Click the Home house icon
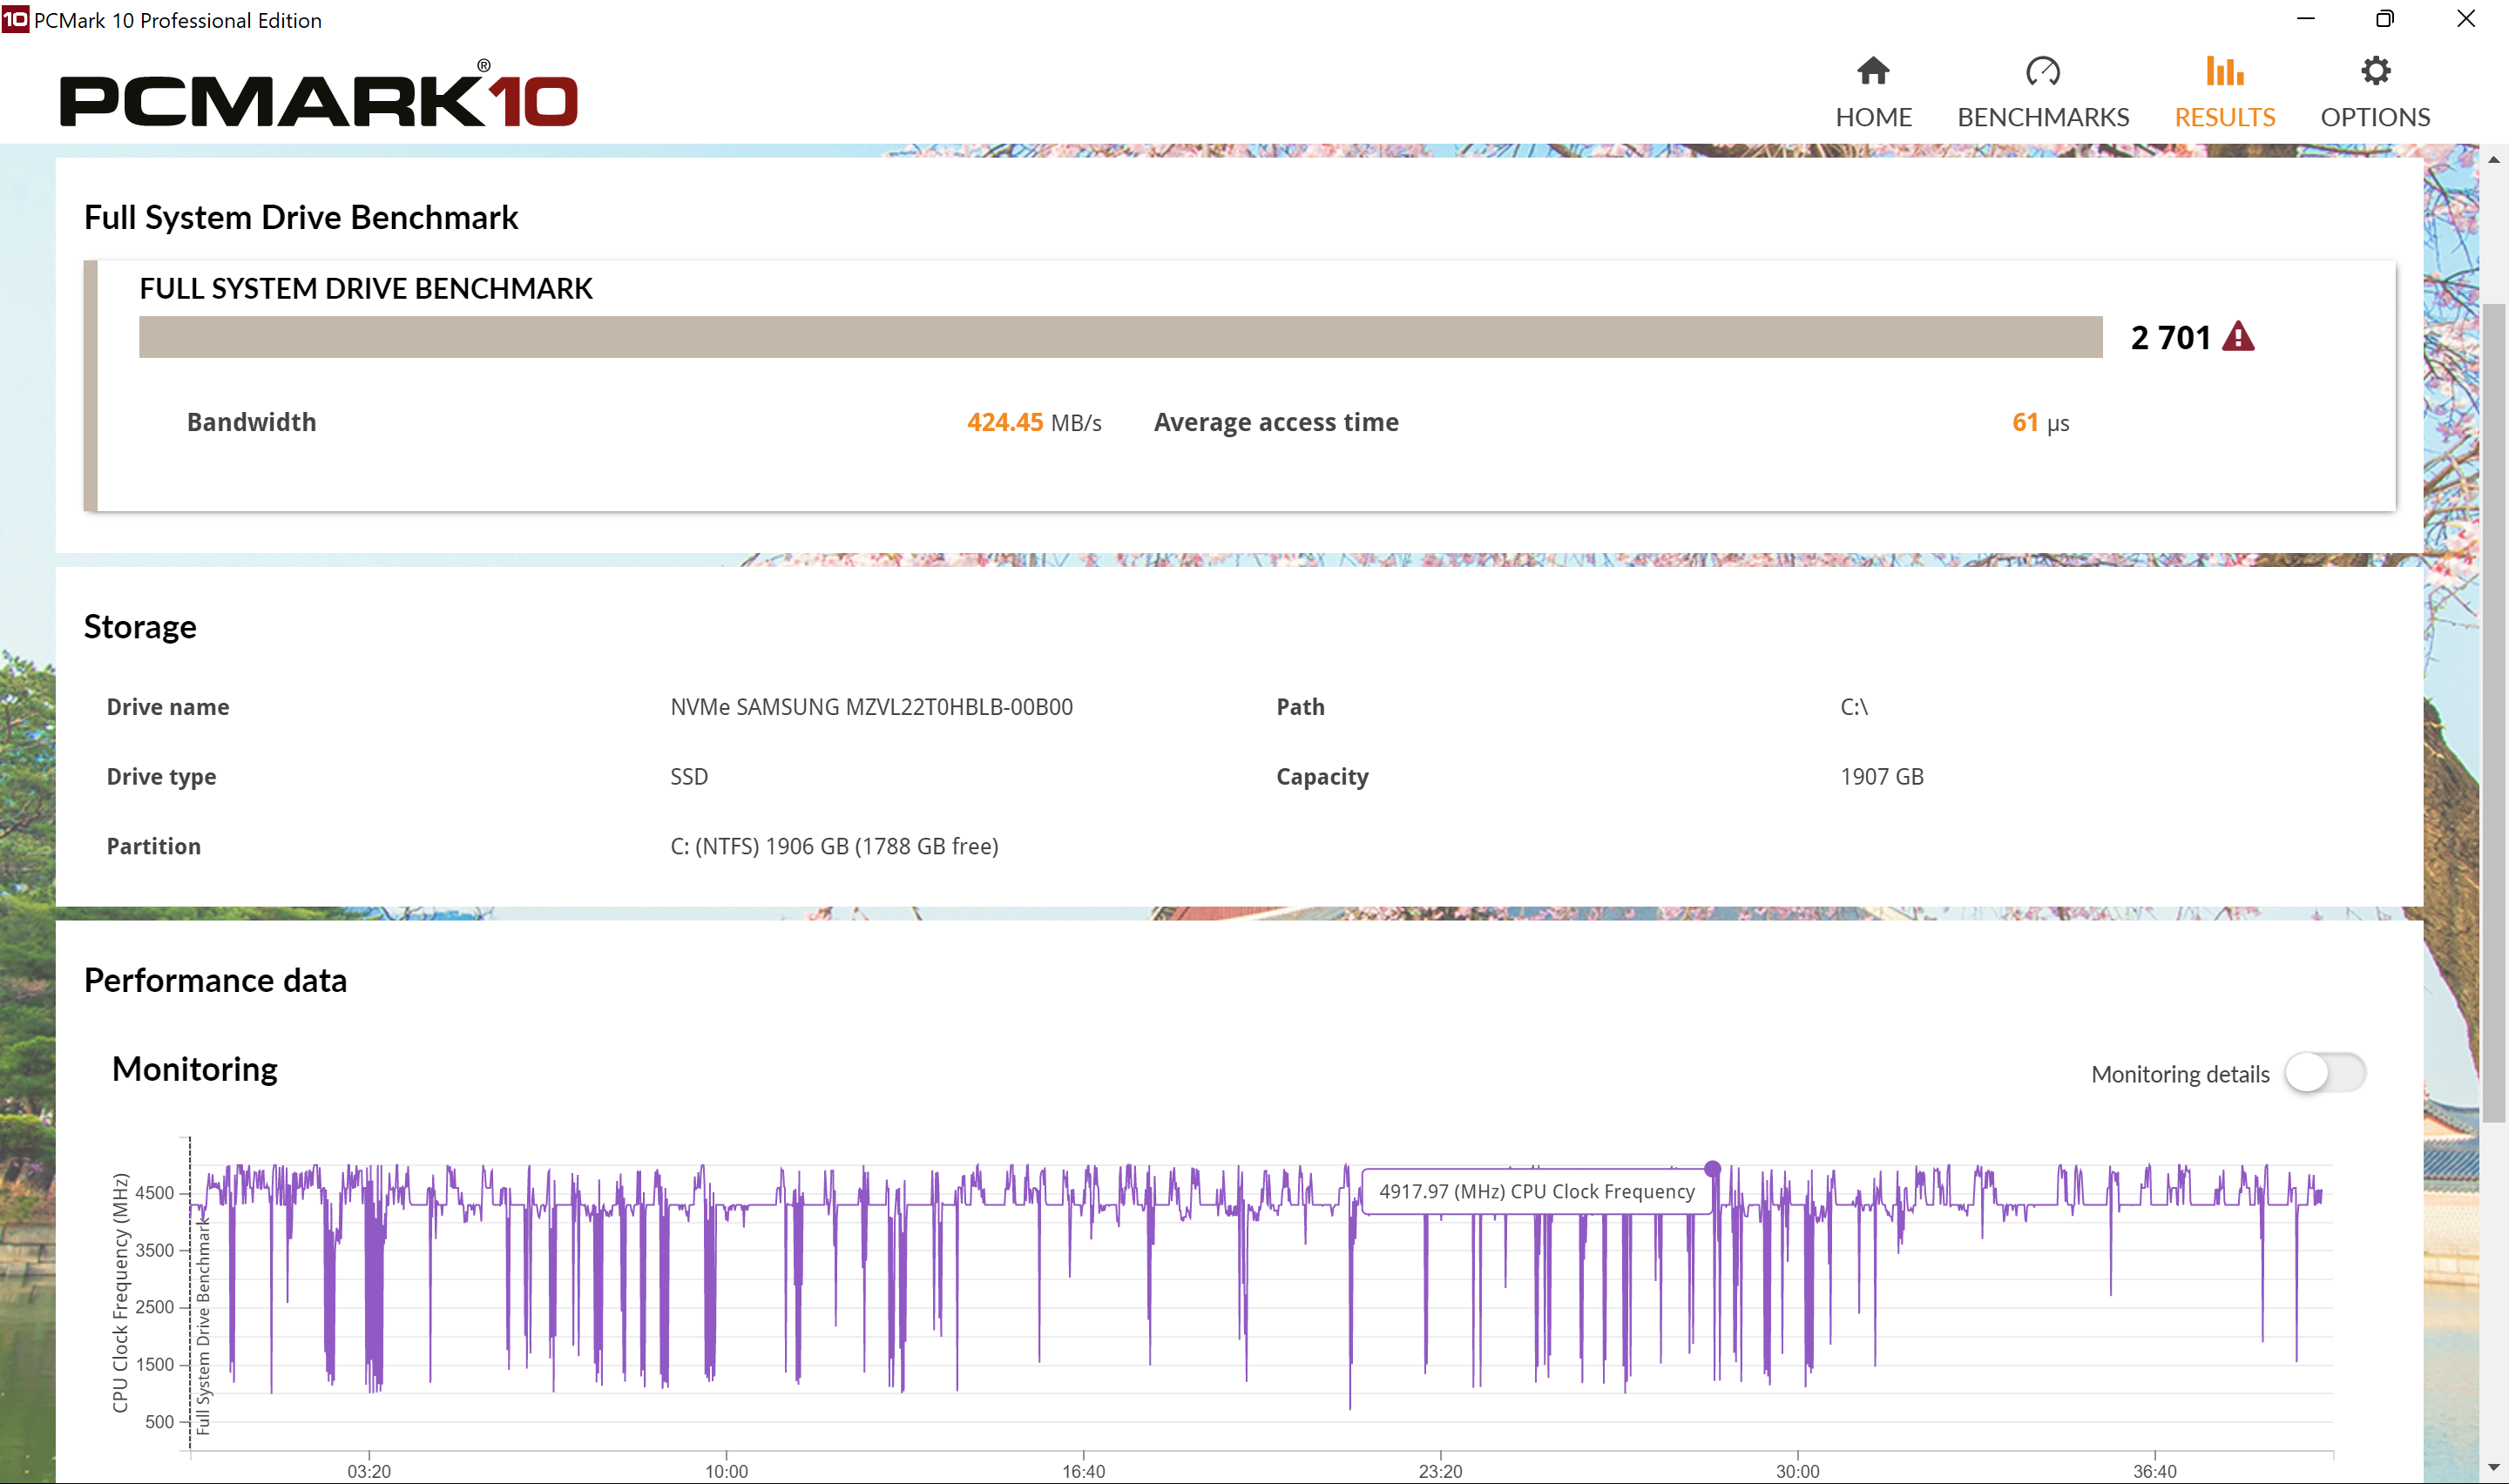This screenshot has width=2509, height=1484. click(1872, 71)
